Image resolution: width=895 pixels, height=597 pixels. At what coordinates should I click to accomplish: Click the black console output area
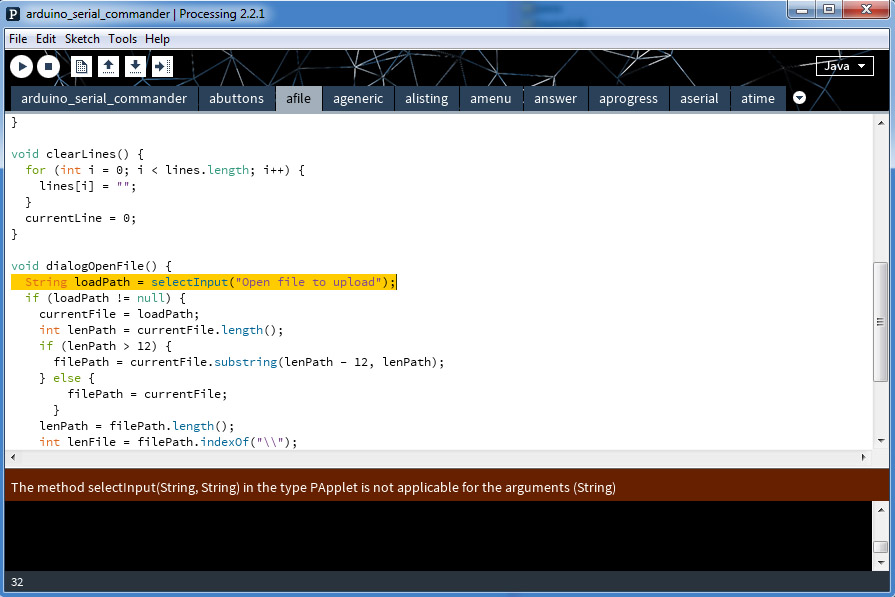coord(439,536)
